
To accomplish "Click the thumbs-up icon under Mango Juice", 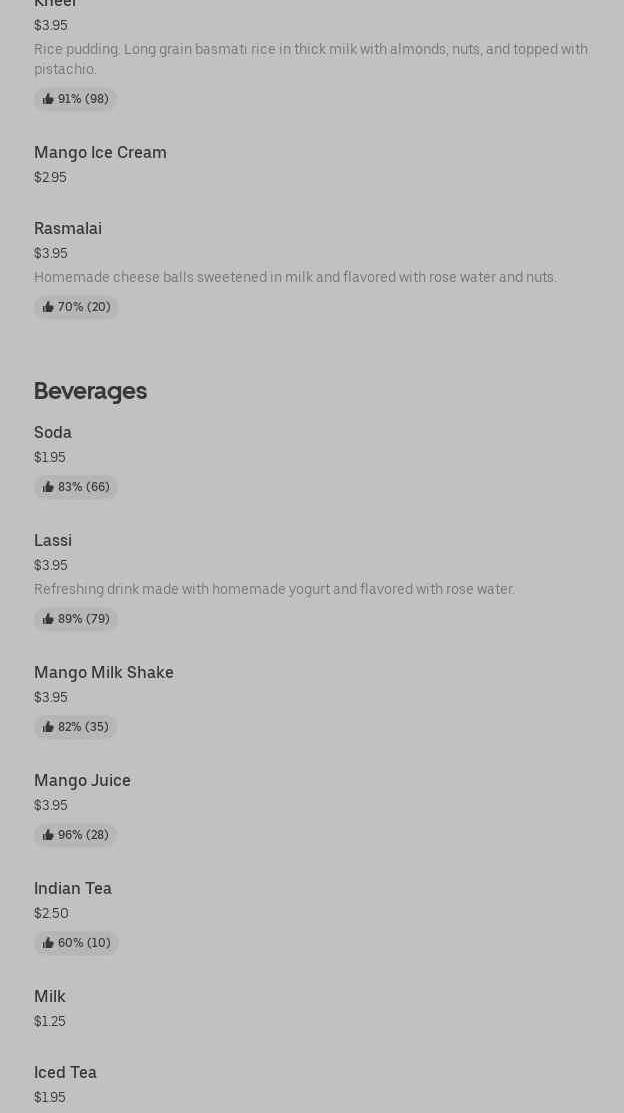I will pyautogui.click(x=48, y=835).
